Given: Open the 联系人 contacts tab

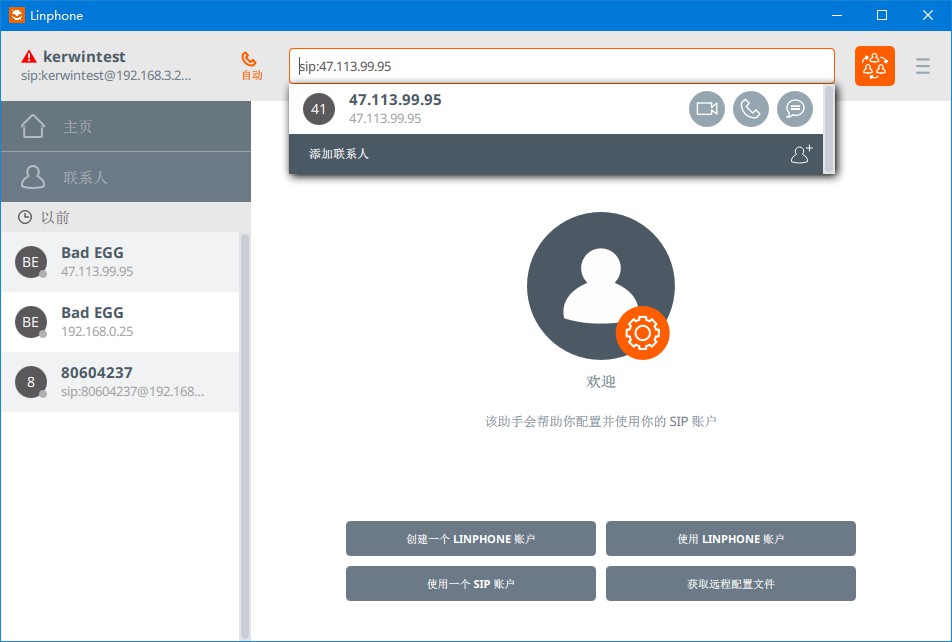Looking at the screenshot, I should (x=126, y=177).
